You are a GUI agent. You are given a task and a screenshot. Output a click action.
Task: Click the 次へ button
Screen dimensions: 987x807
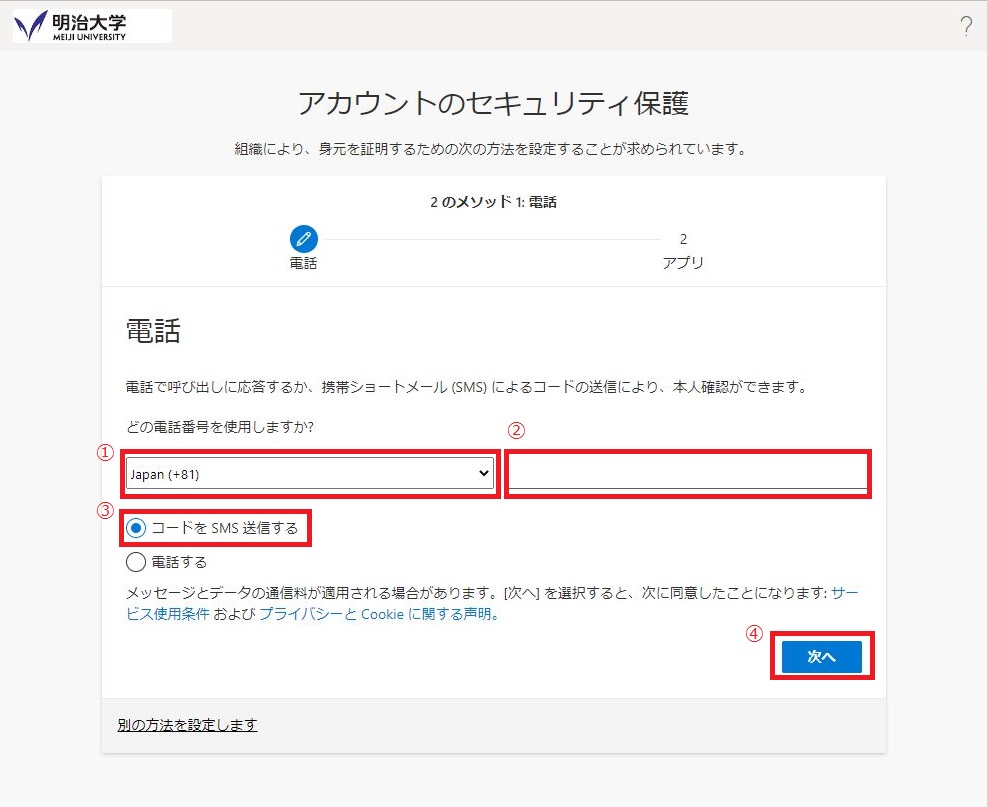click(x=821, y=657)
